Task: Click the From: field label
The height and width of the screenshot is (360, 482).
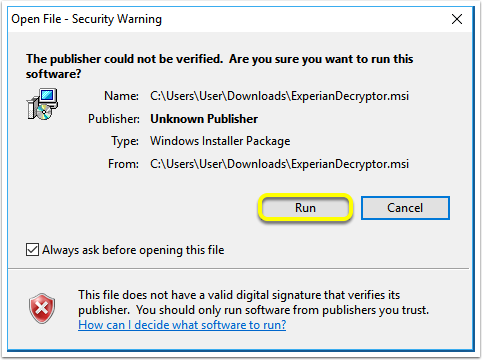Action: click(123, 164)
